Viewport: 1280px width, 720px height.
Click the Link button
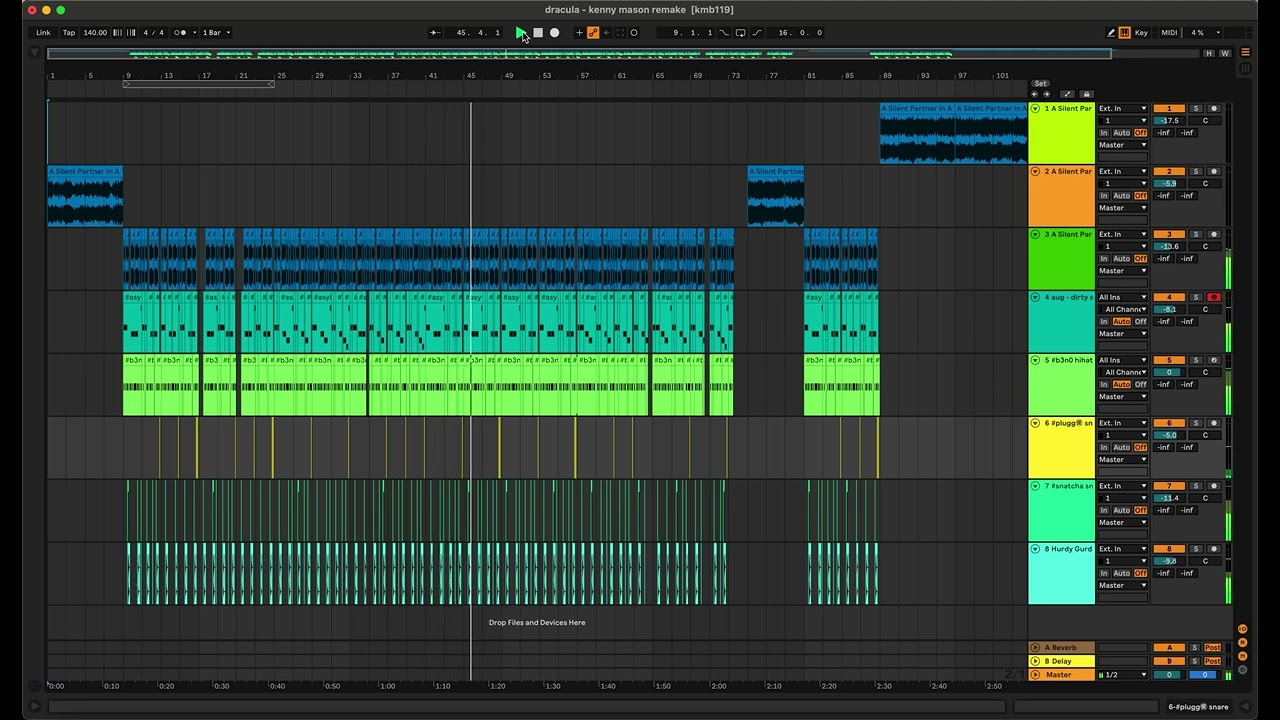pyautogui.click(x=43, y=33)
